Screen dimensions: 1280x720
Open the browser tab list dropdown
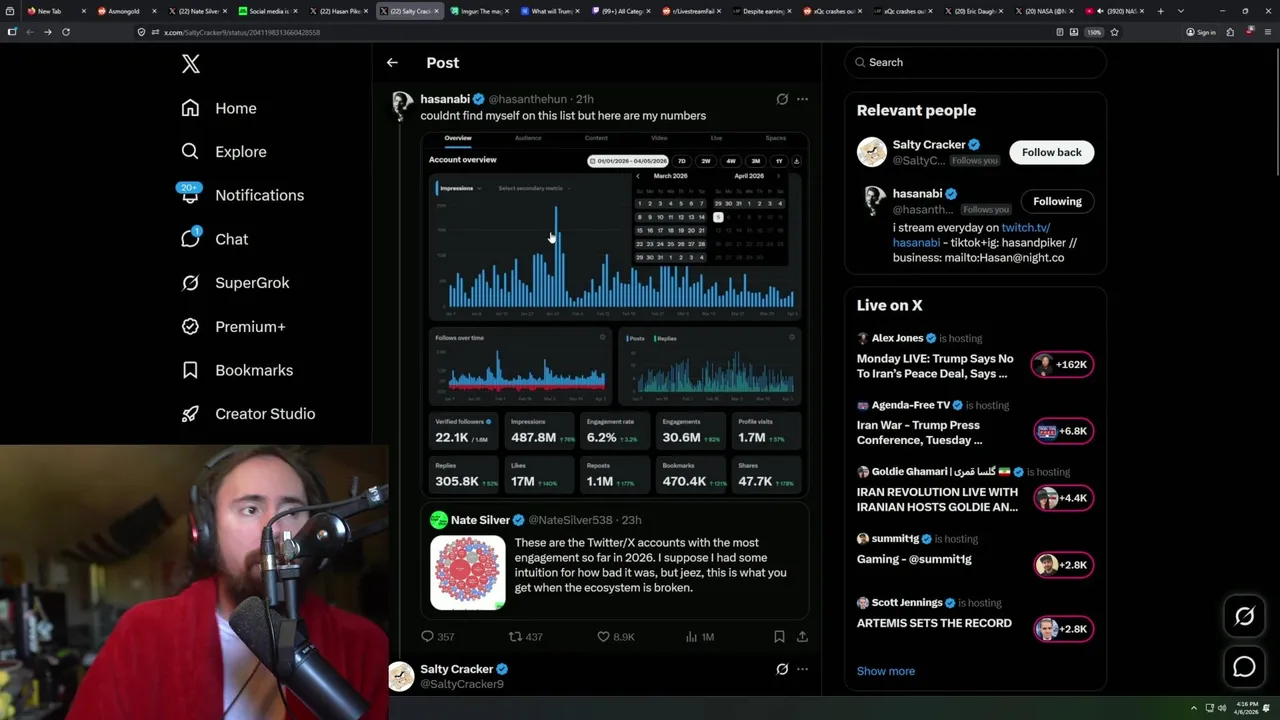1181,11
